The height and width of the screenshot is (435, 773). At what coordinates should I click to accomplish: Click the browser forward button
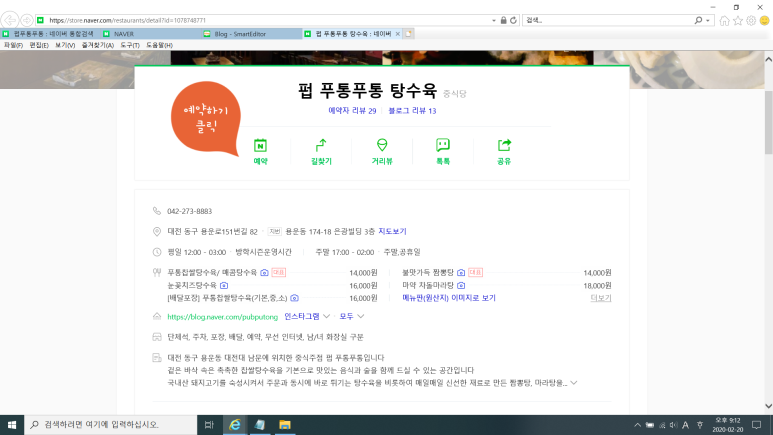(27, 20)
